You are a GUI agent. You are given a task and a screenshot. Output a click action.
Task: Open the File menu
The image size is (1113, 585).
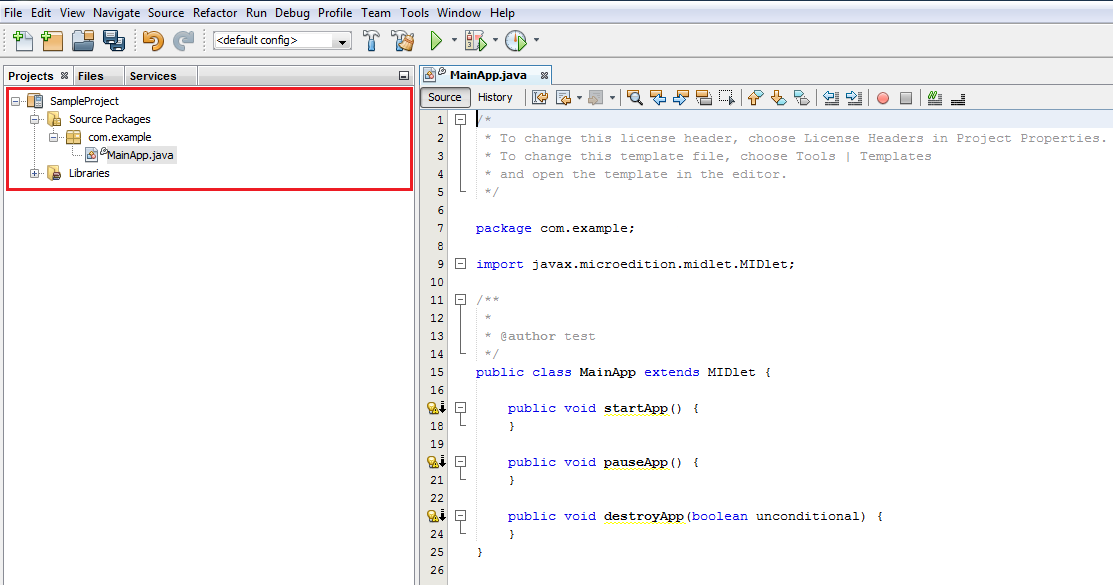point(13,13)
